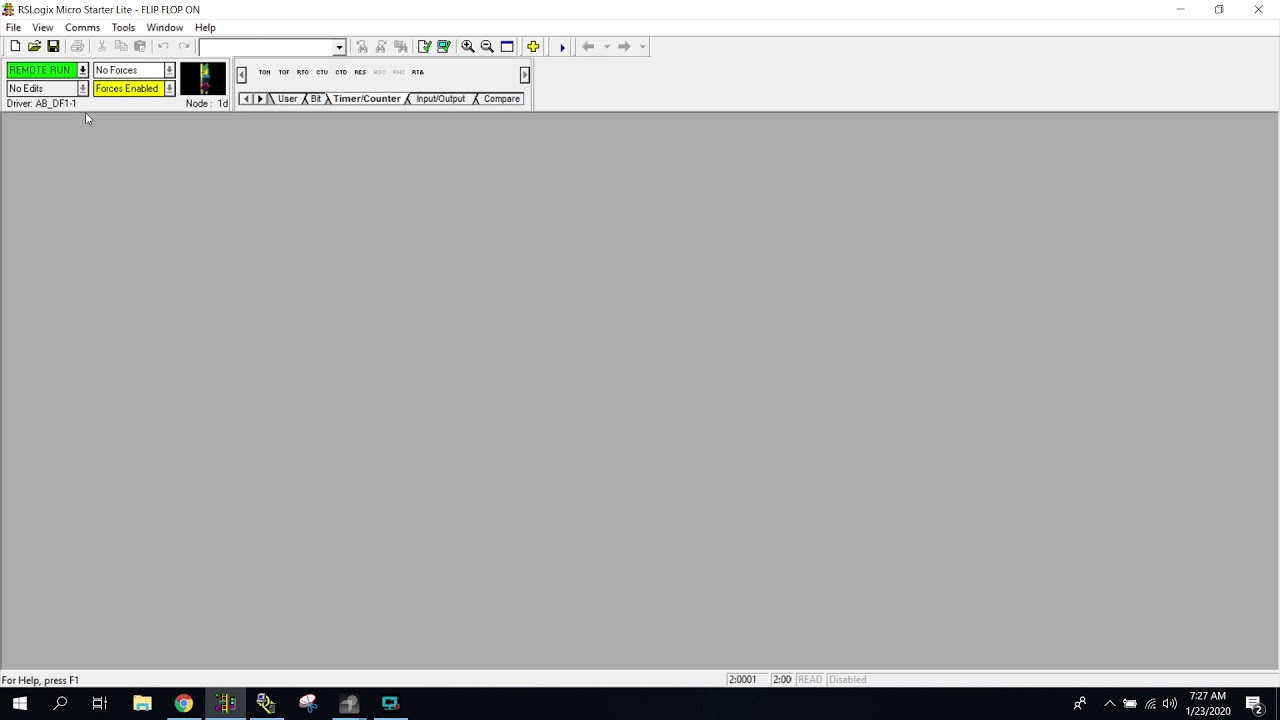Open the Comms menu
Image resolution: width=1280 pixels, height=720 pixels.
[82, 27]
